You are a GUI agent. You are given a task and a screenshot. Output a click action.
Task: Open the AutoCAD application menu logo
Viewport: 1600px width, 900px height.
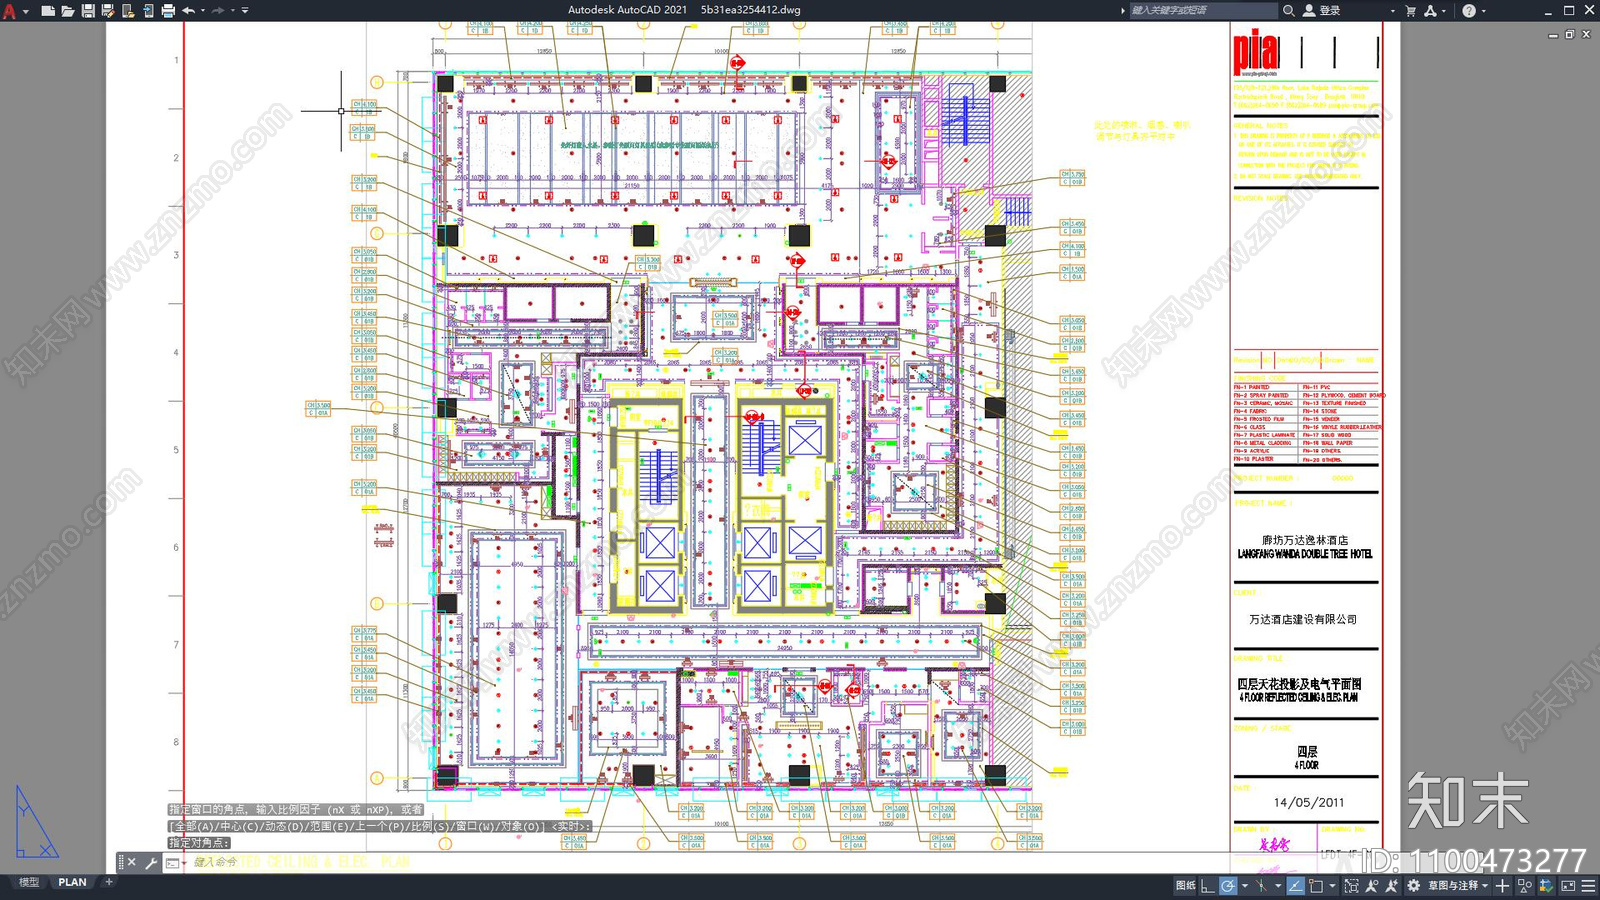point(9,11)
